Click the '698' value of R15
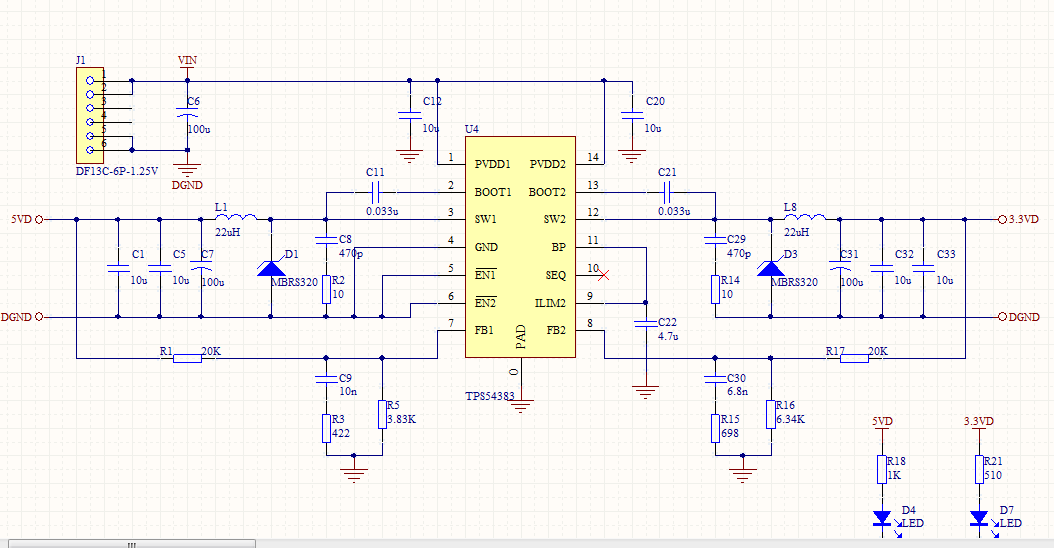Viewport: 1054px width, 548px height. tap(731, 434)
